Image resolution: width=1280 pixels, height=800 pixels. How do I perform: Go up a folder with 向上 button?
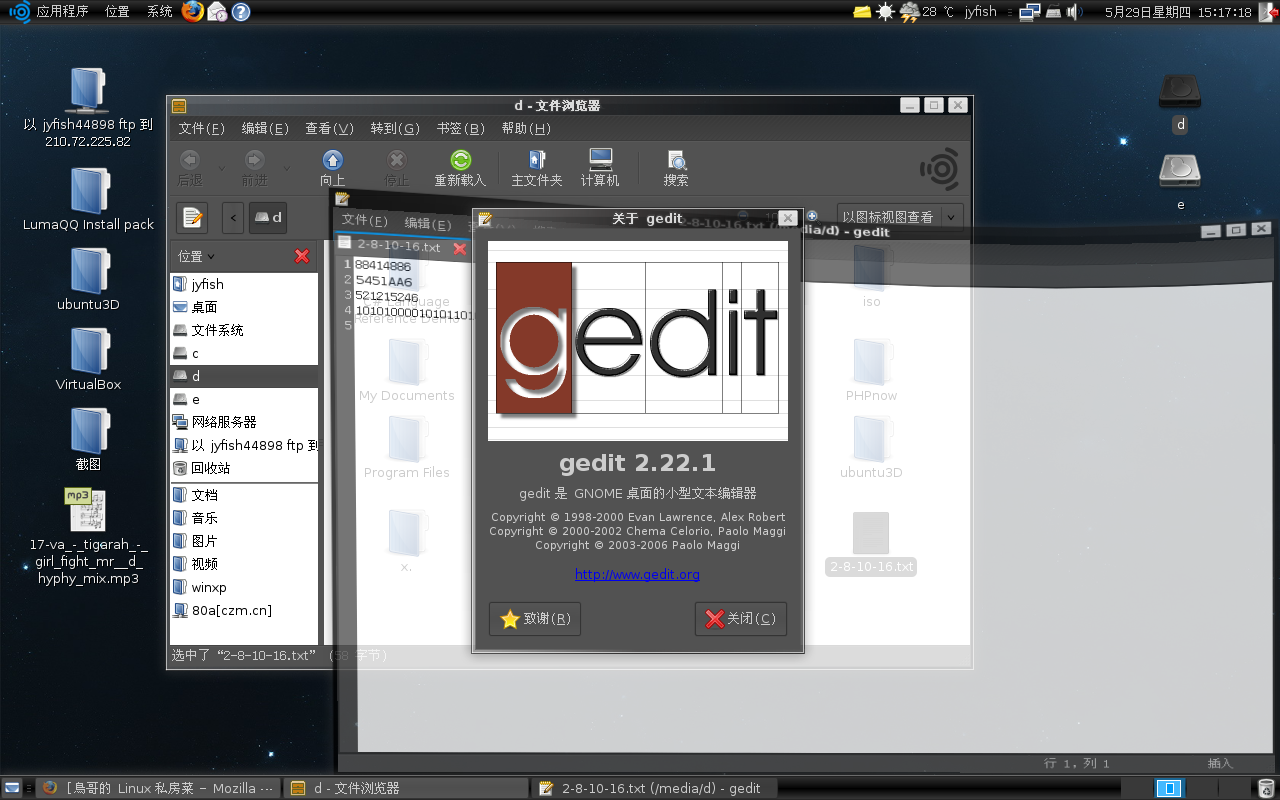tap(333, 168)
